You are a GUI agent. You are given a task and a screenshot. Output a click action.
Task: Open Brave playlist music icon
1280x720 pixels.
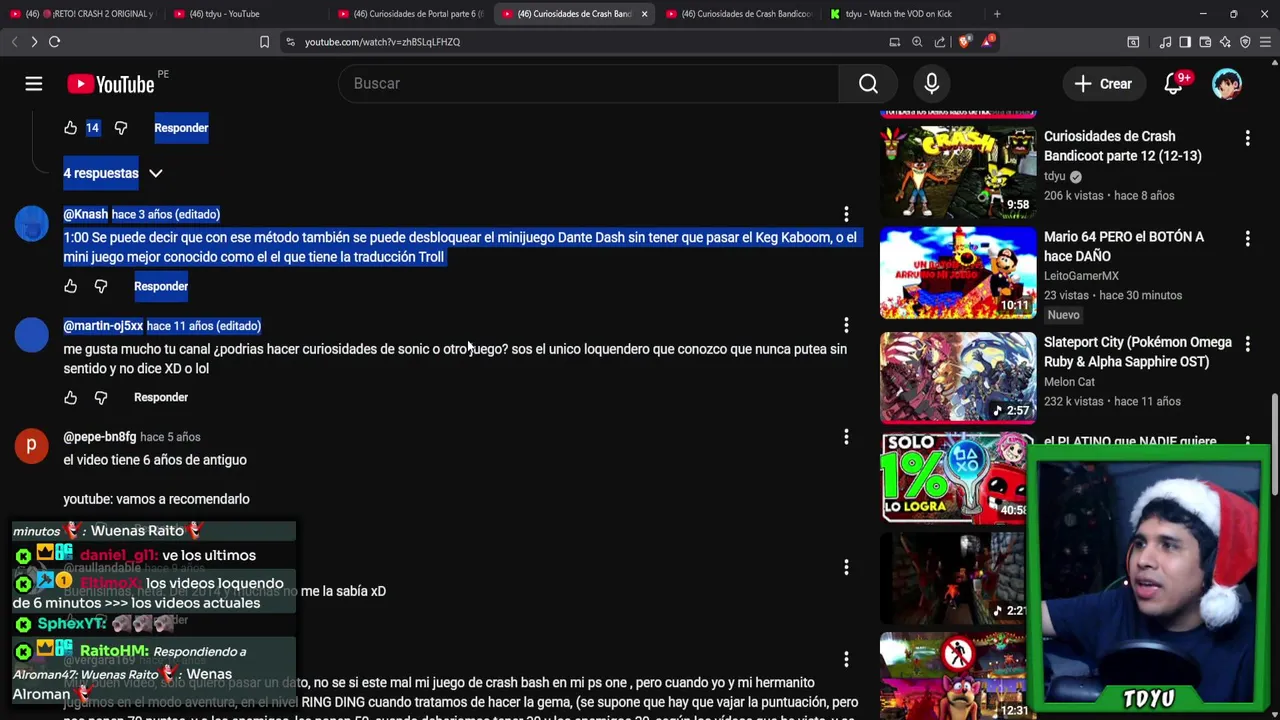[x=1165, y=42]
